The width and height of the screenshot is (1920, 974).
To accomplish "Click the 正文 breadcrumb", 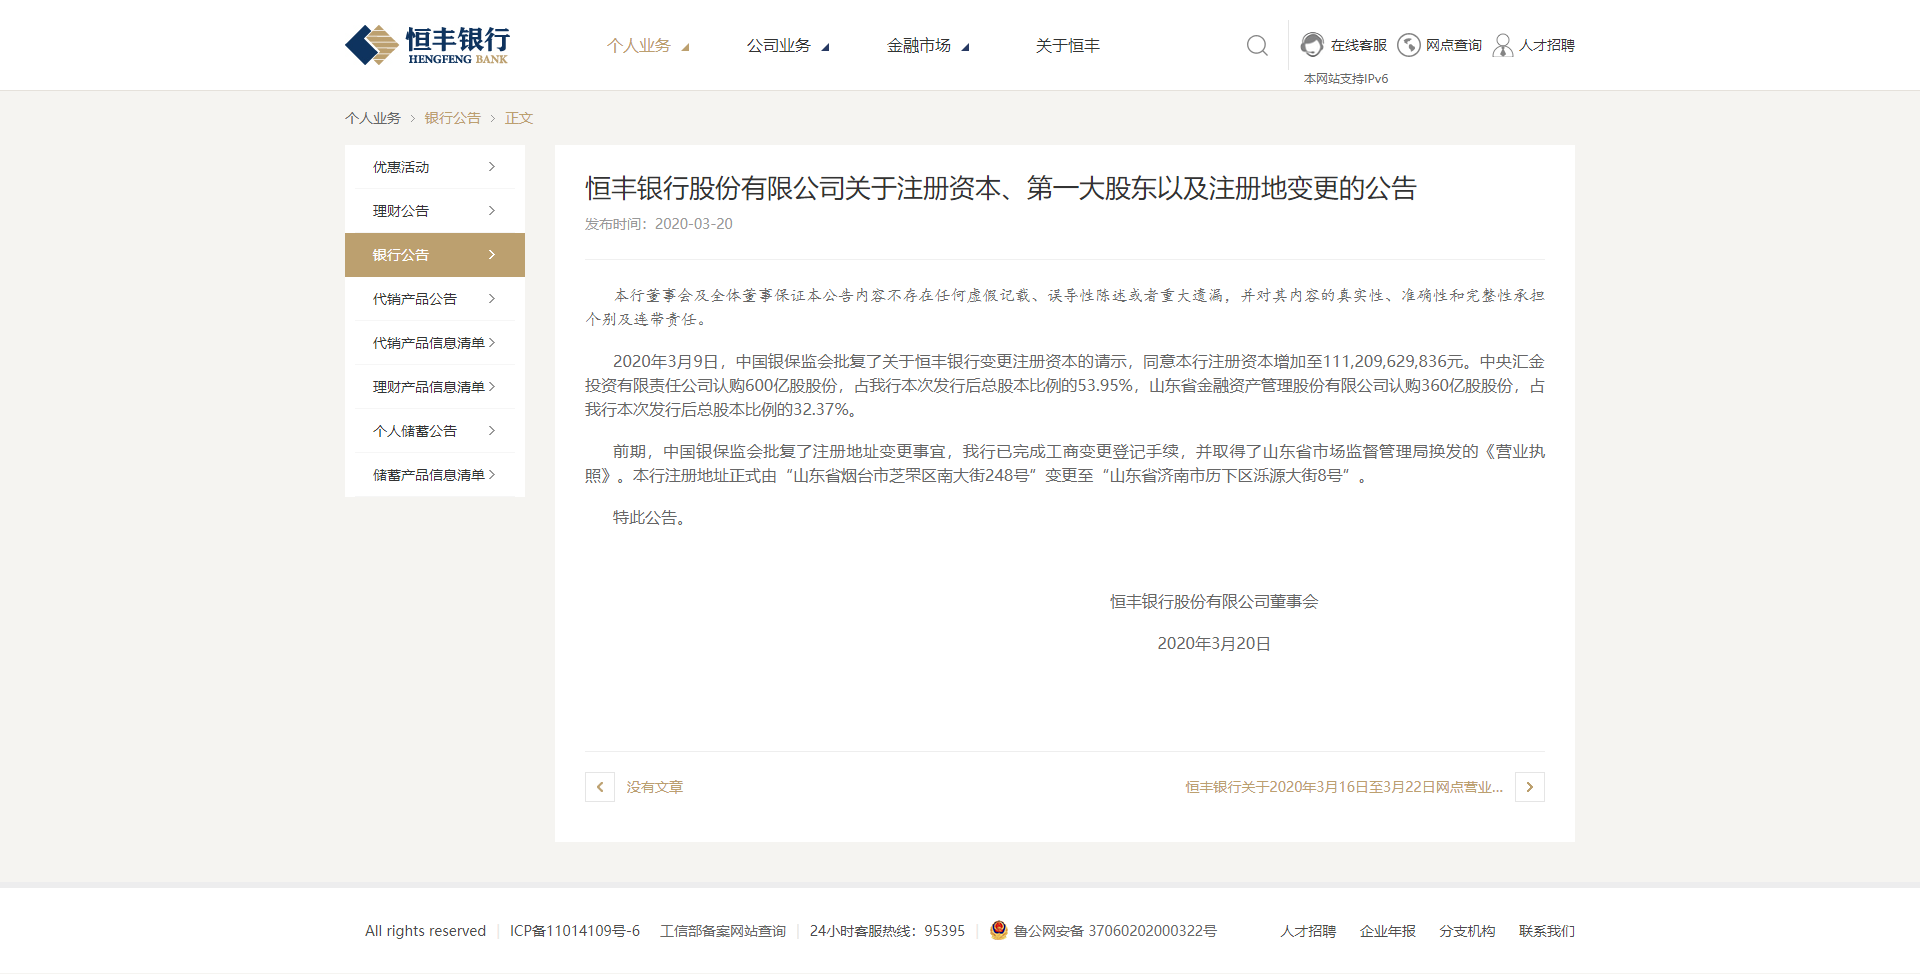I will coord(519,118).
